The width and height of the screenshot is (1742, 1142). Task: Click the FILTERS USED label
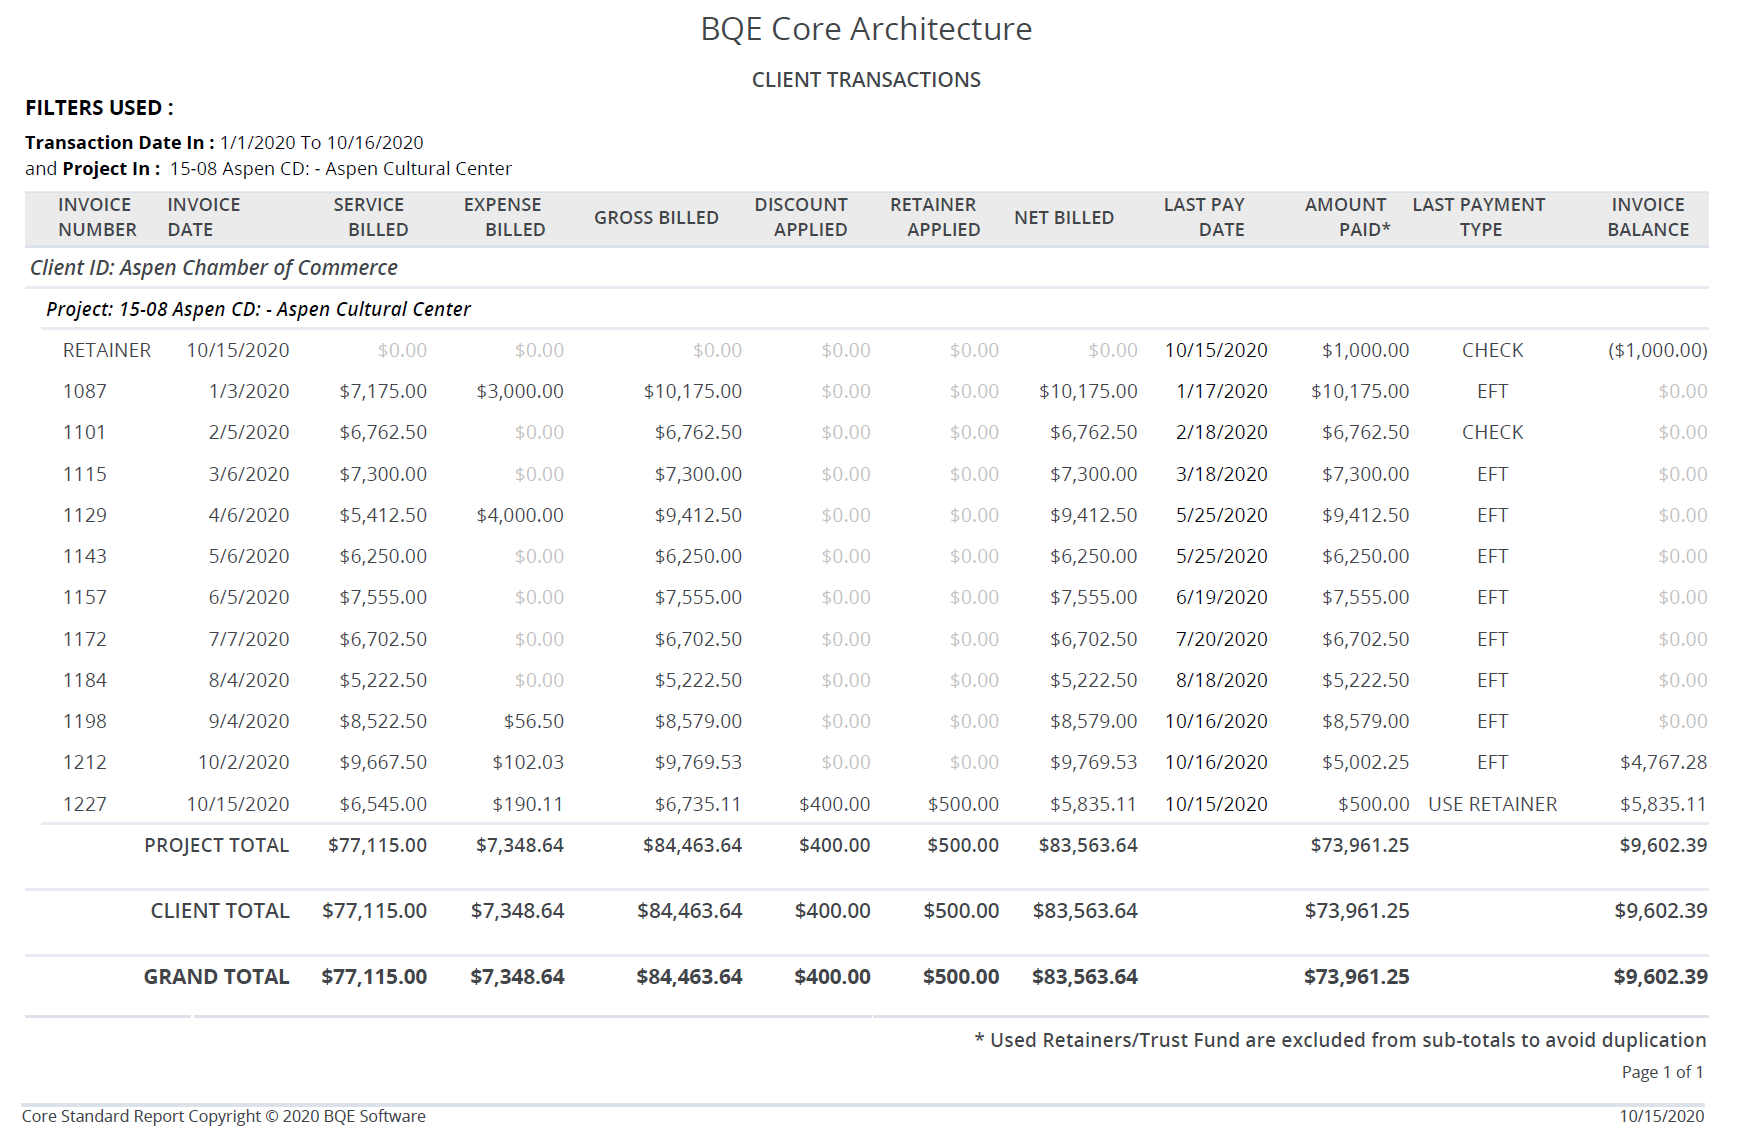[99, 108]
